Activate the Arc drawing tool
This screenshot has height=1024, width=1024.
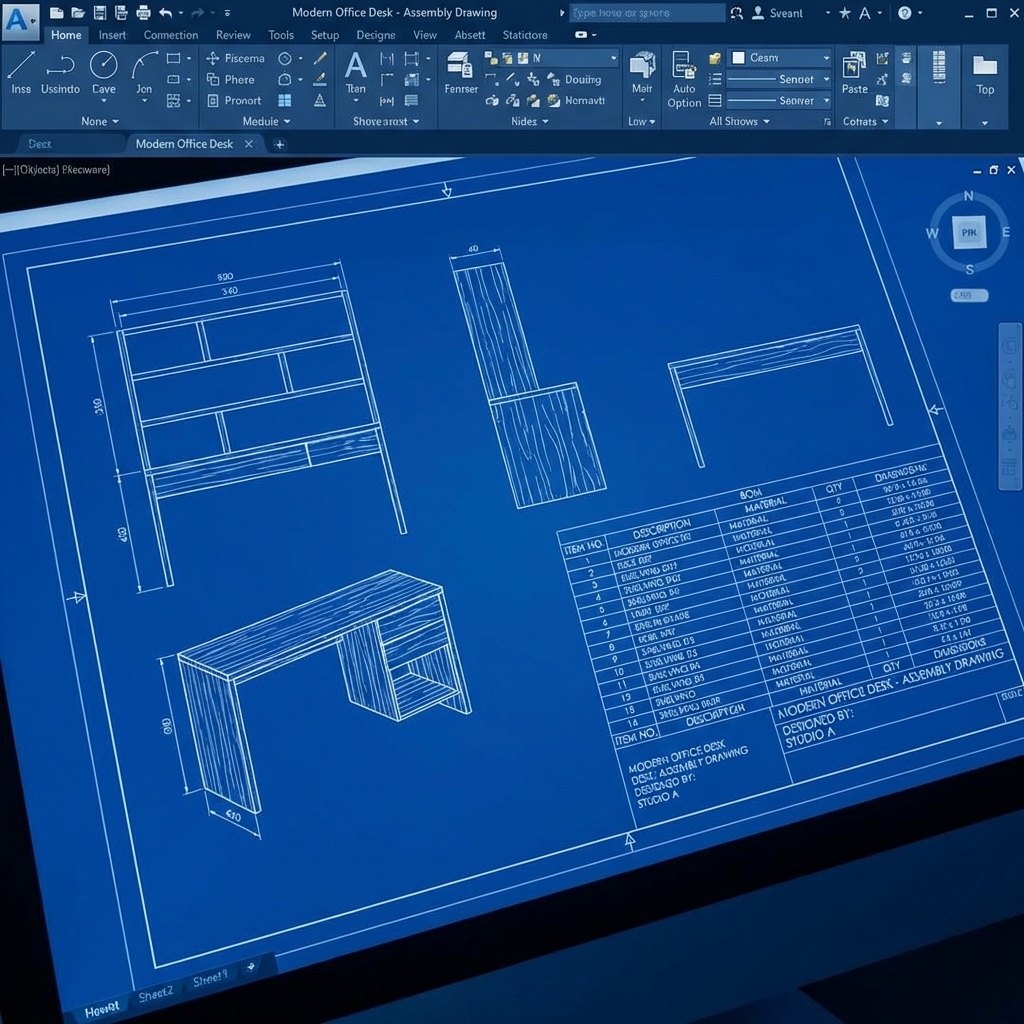click(x=144, y=65)
